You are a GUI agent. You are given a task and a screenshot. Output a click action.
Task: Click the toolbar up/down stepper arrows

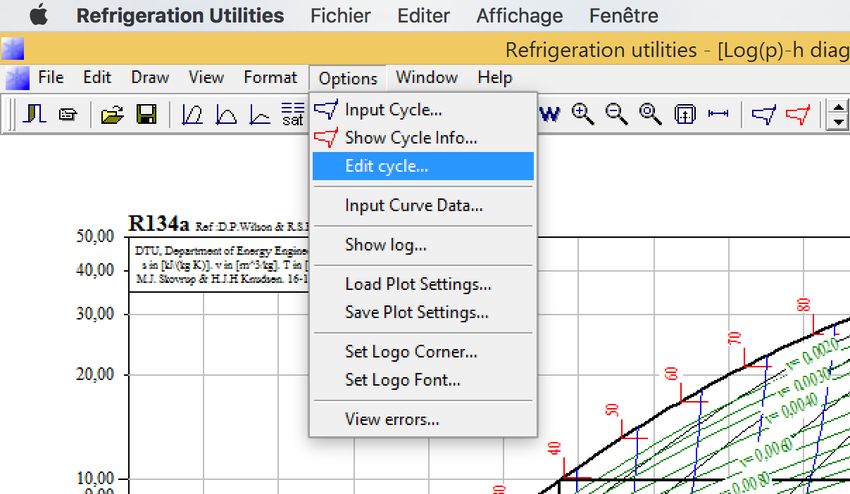838,115
